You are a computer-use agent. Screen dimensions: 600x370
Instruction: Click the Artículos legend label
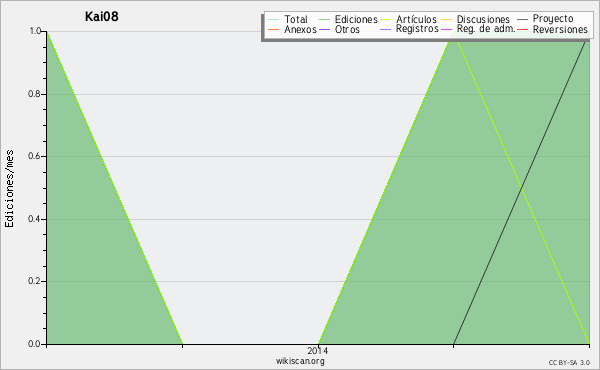click(416, 19)
